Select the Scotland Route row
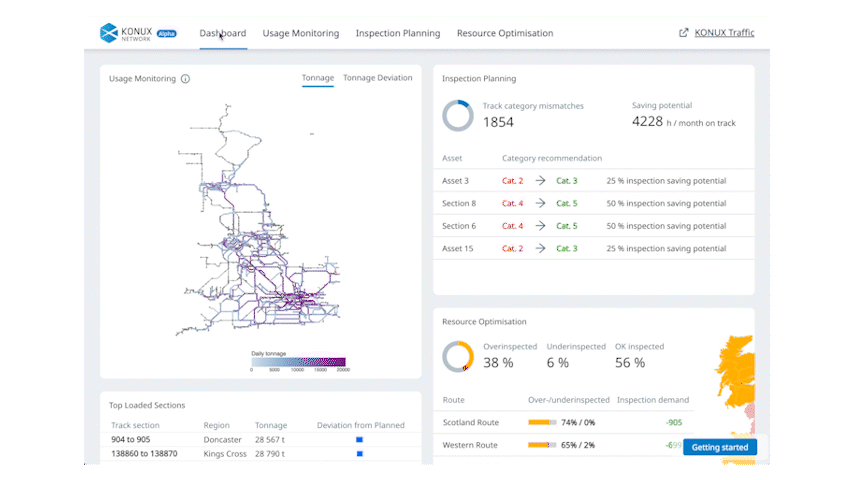Viewport: 854px width, 480px height. coord(567,422)
